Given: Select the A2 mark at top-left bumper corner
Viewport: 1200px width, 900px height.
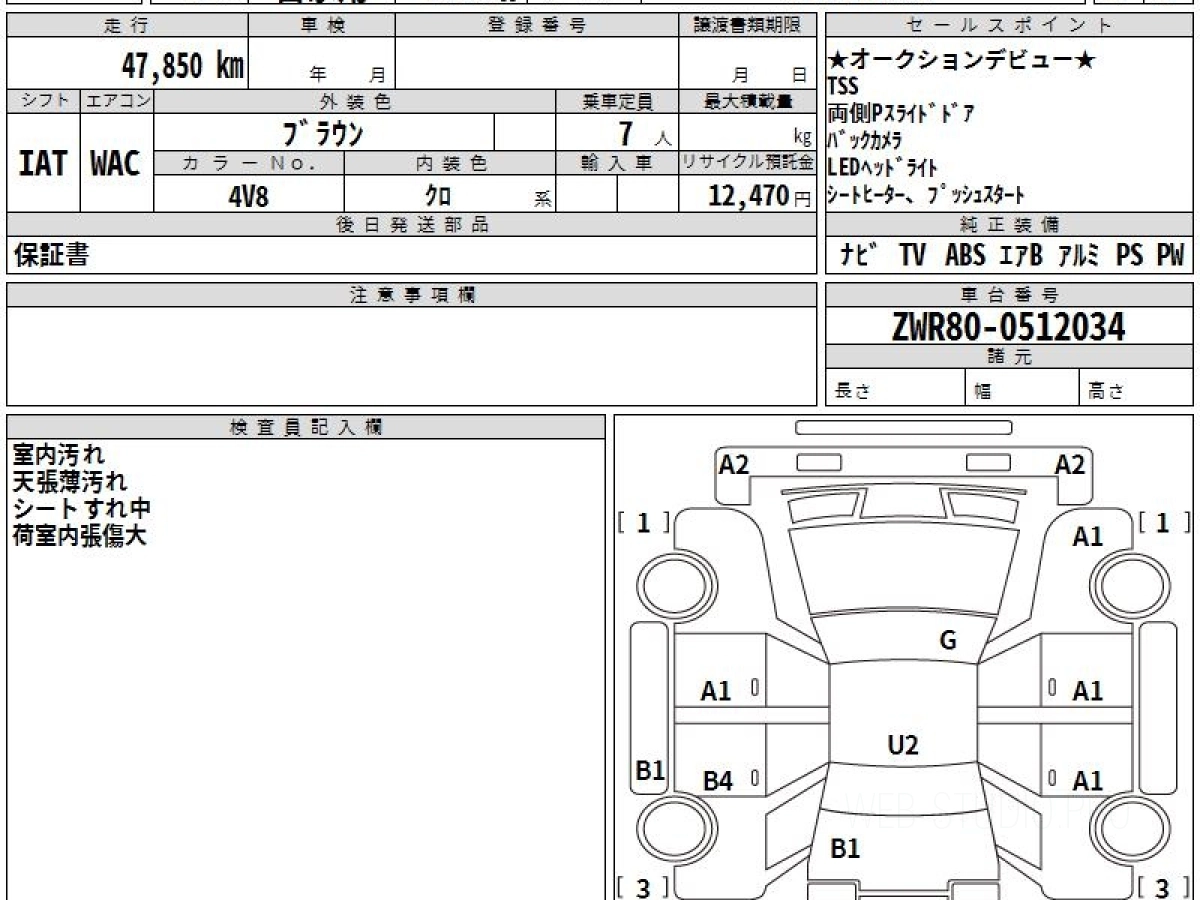Looking at the screenshot, I should (734, 464).
